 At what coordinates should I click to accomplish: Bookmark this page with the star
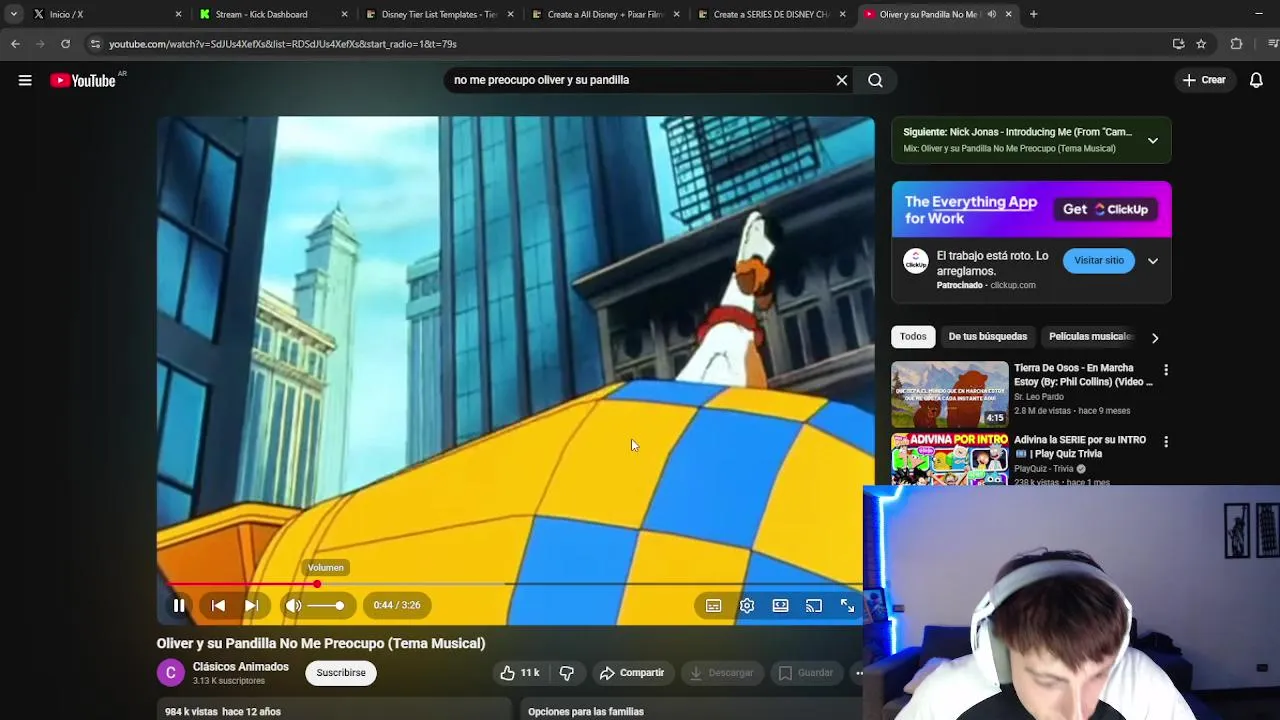(1201, 44)
